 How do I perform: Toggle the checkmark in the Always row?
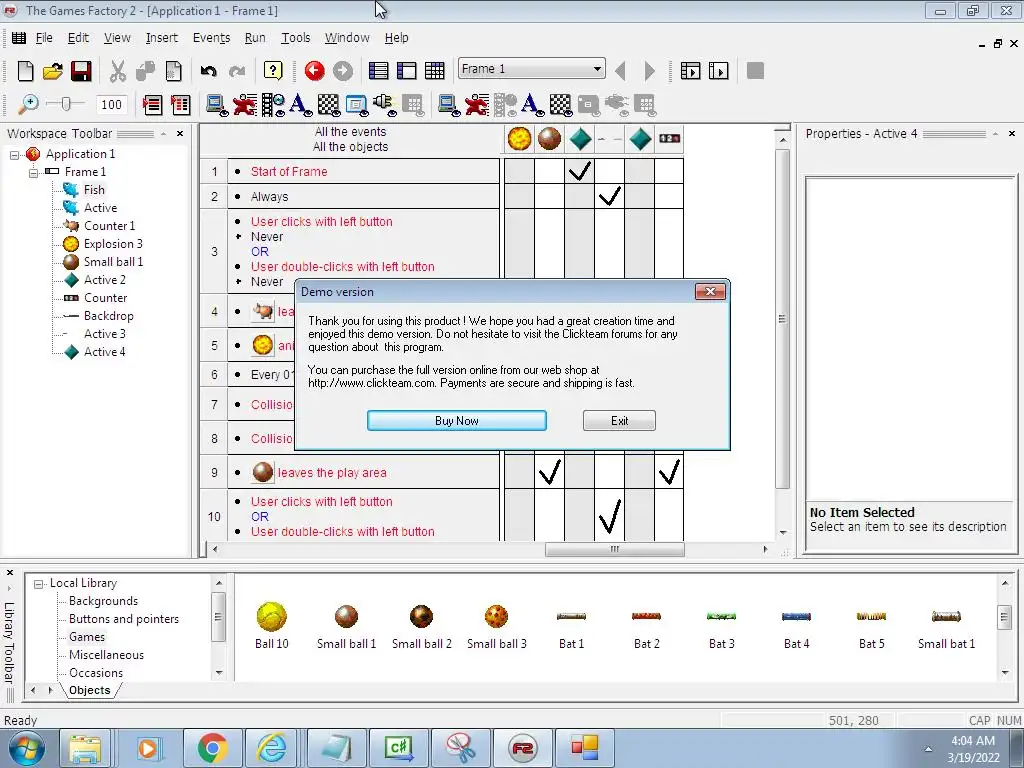(609, 196)
